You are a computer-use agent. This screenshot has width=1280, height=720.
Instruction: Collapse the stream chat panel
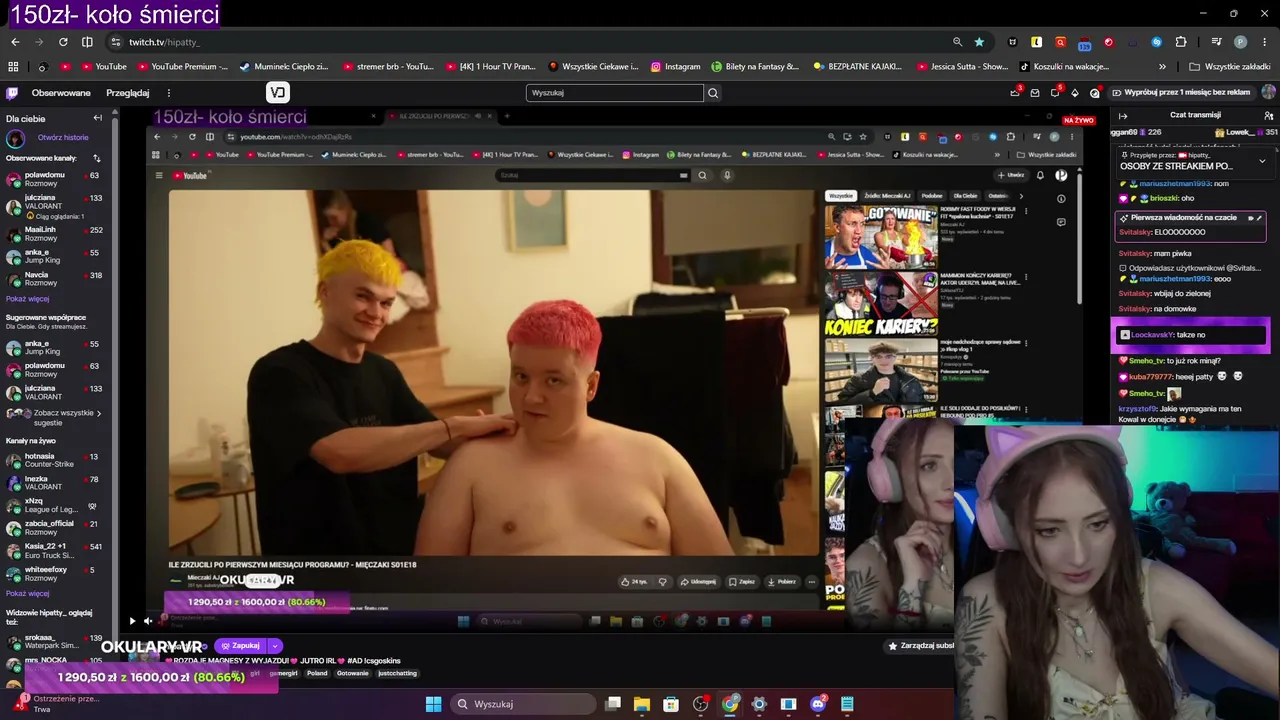(x=1122, y=116)
